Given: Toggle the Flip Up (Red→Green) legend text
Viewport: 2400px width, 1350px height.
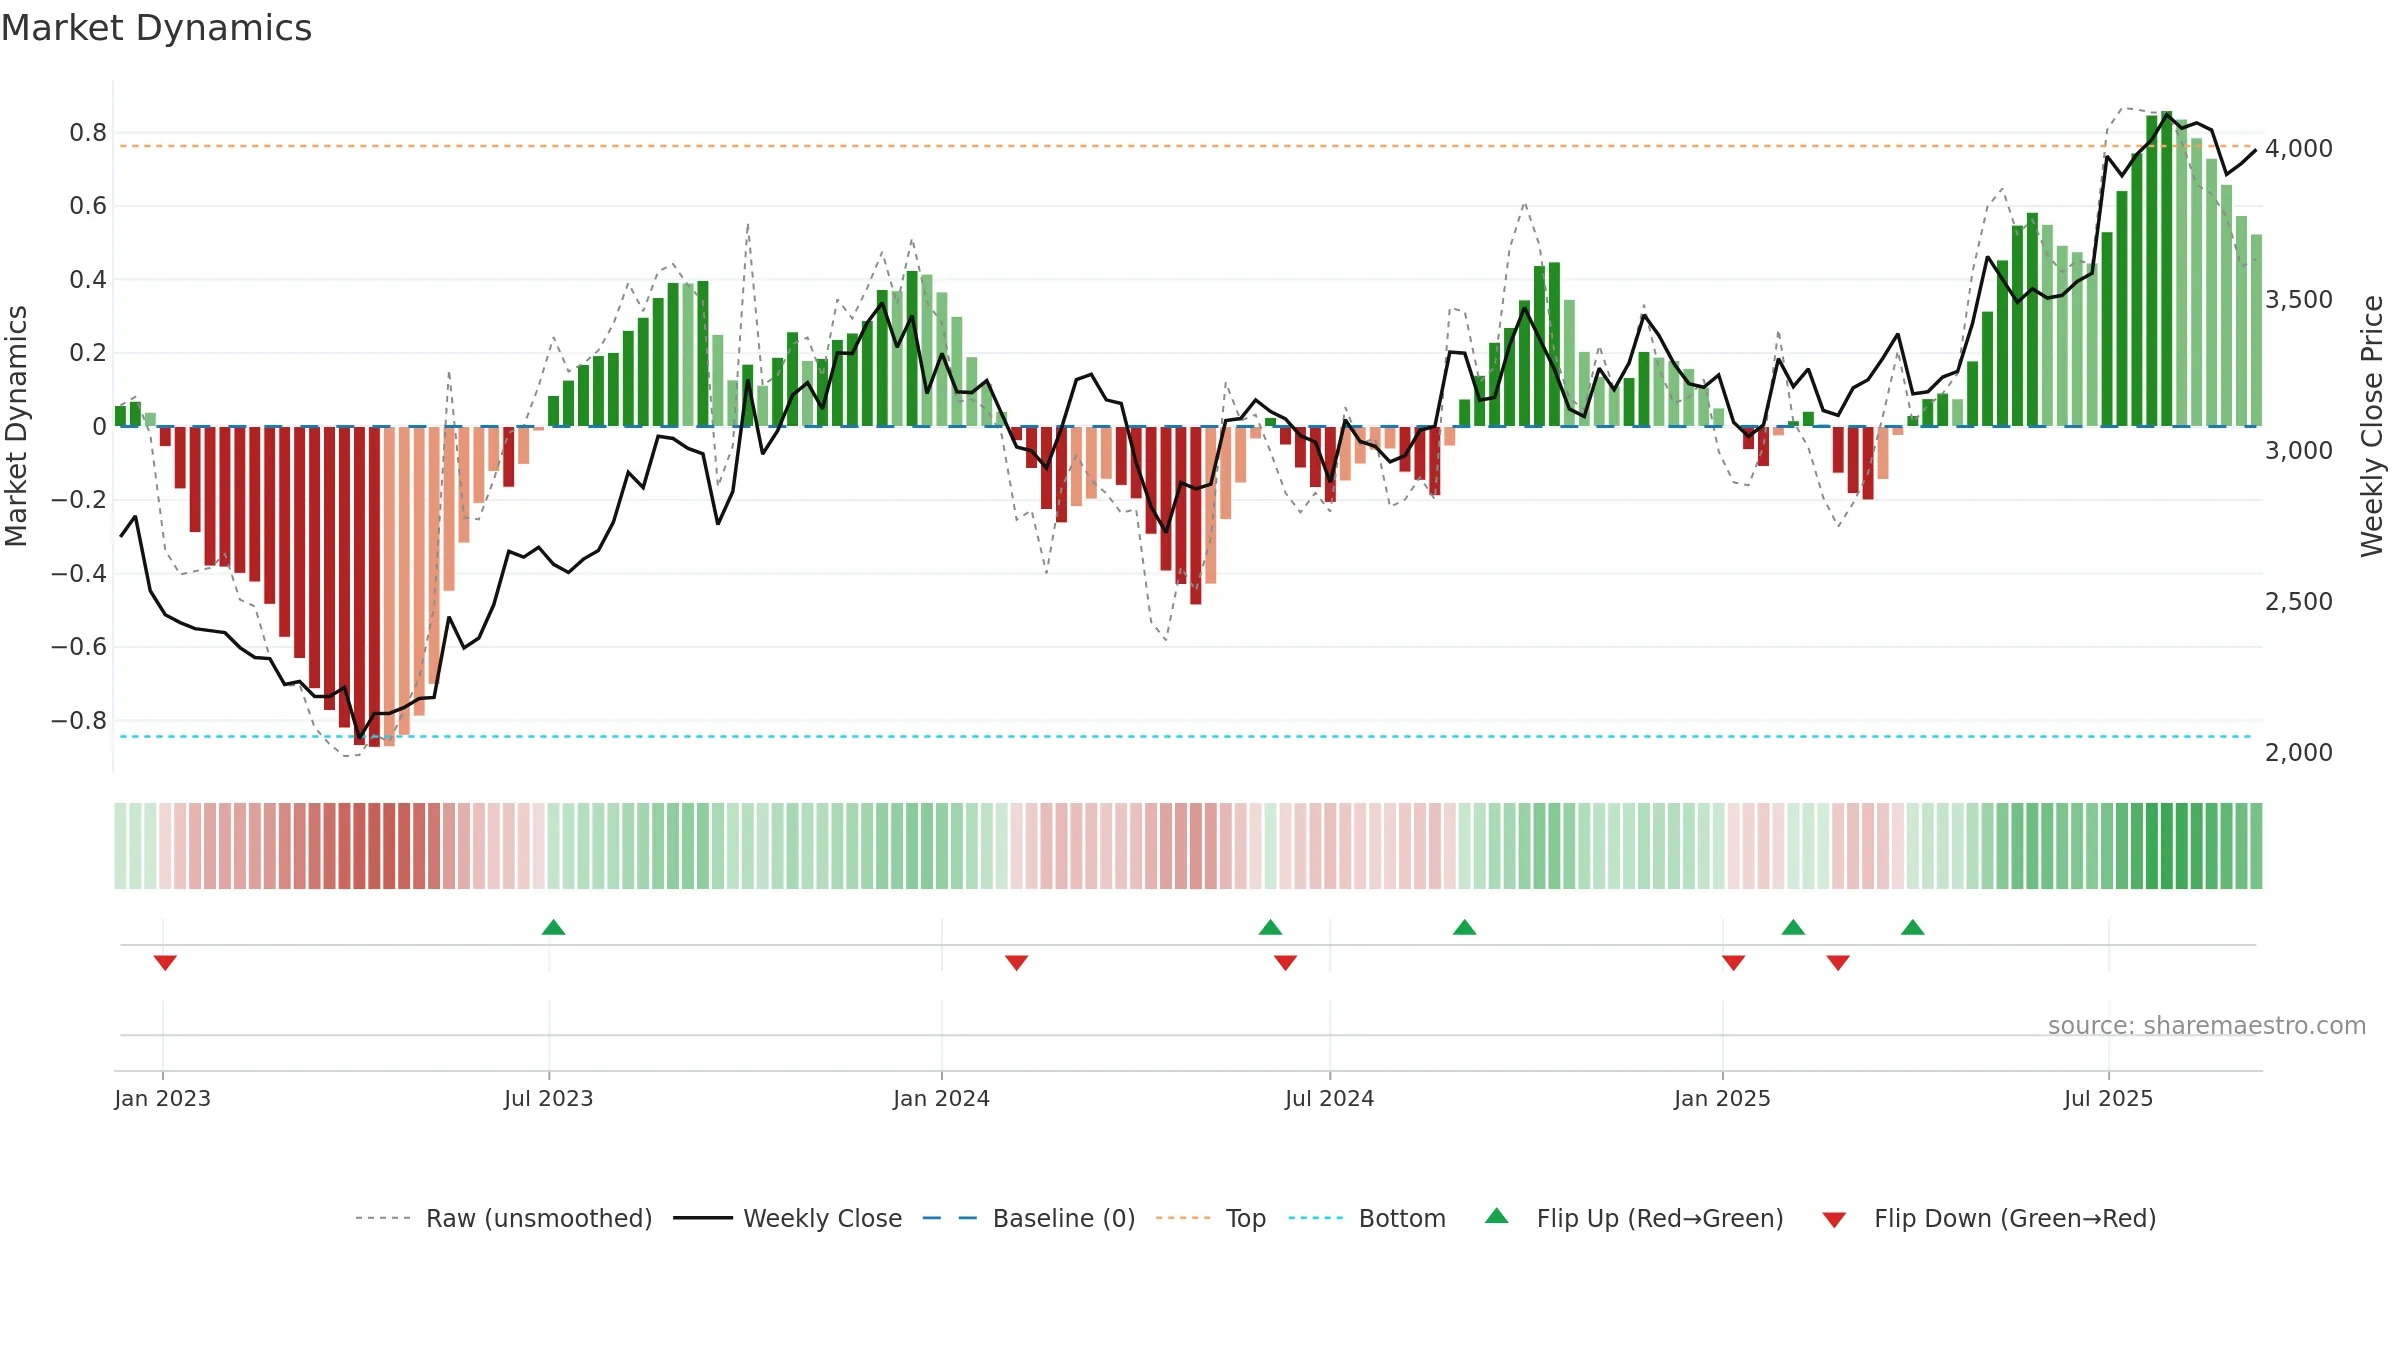Looking at the screenshot, I should [x=1660, y=1218].
